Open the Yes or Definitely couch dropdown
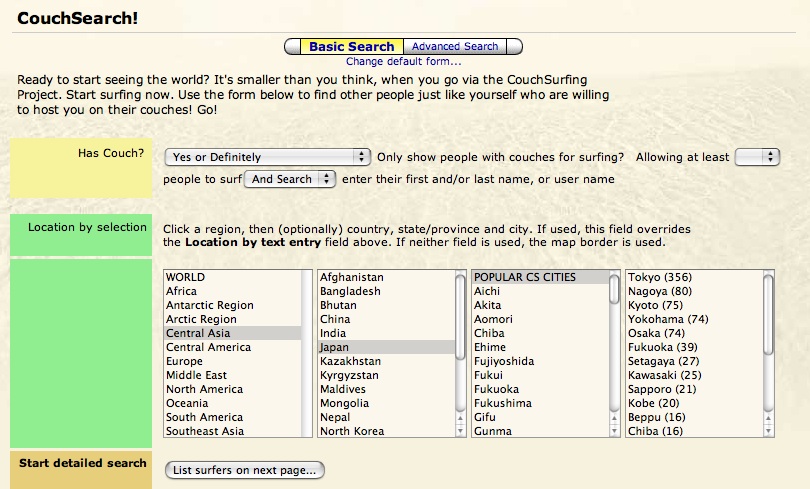The height and width of the screenshot is (489, 810). click(268, 157)
